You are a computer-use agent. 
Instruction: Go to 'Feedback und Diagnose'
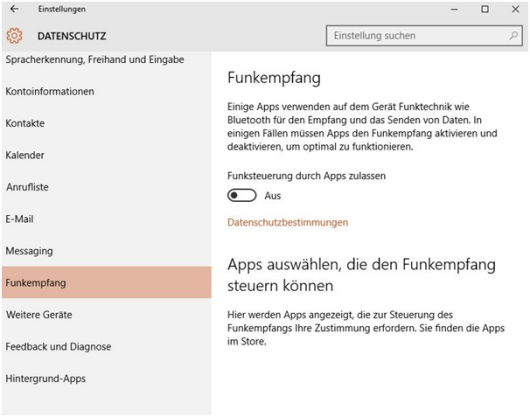(106, 346)
